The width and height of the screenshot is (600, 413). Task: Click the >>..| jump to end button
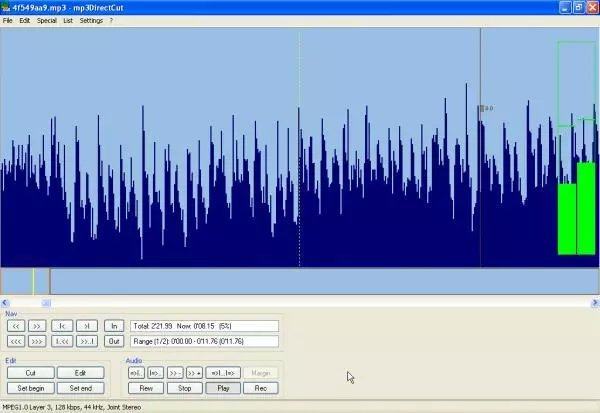87,341
